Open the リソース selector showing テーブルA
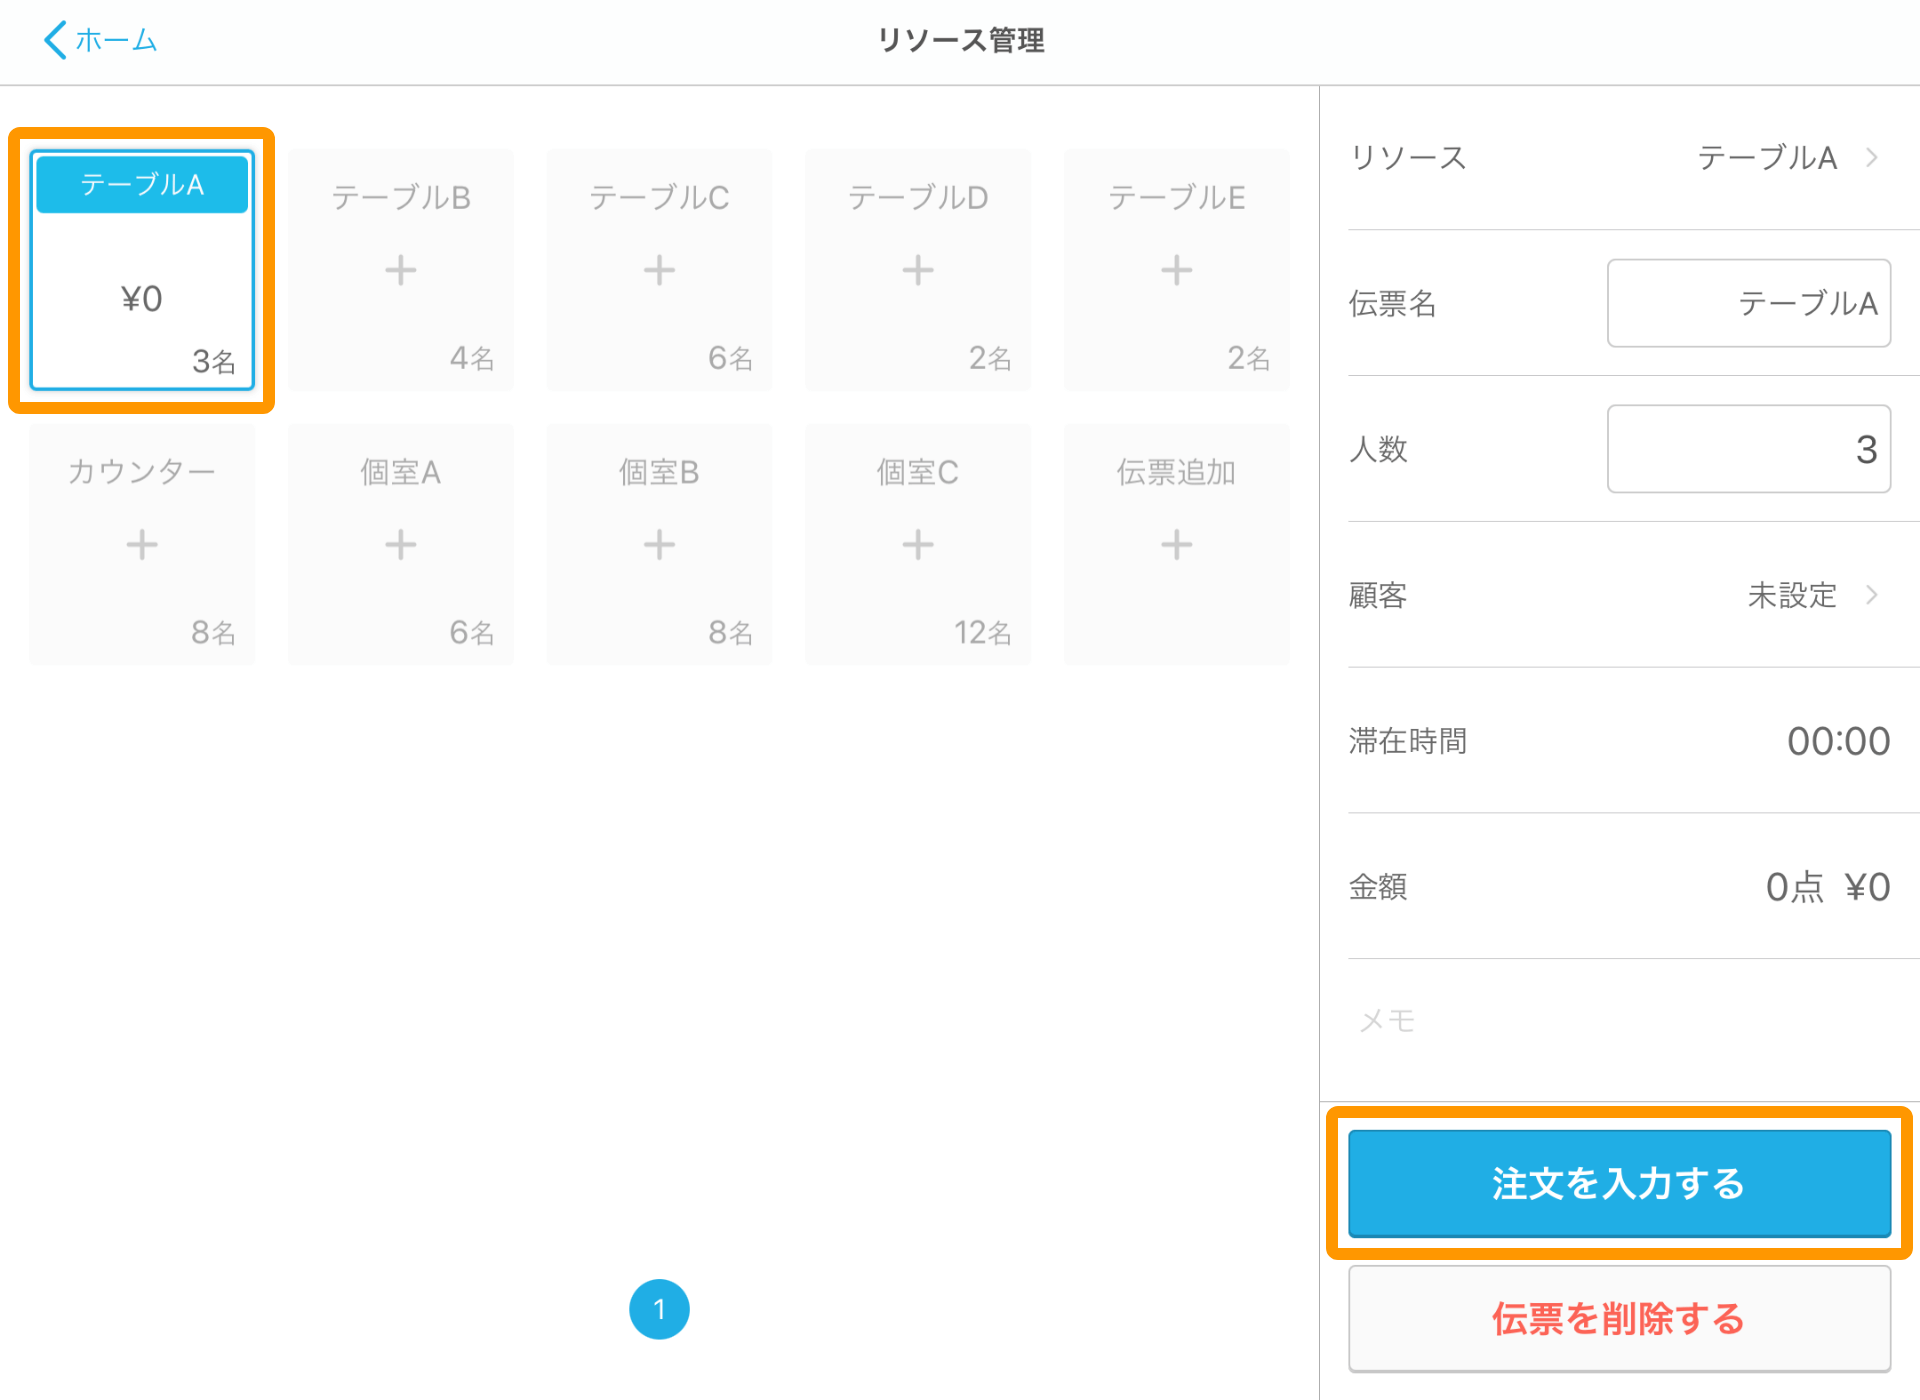This screenshot has height=1400, width=1920. tap(1790, 158)
